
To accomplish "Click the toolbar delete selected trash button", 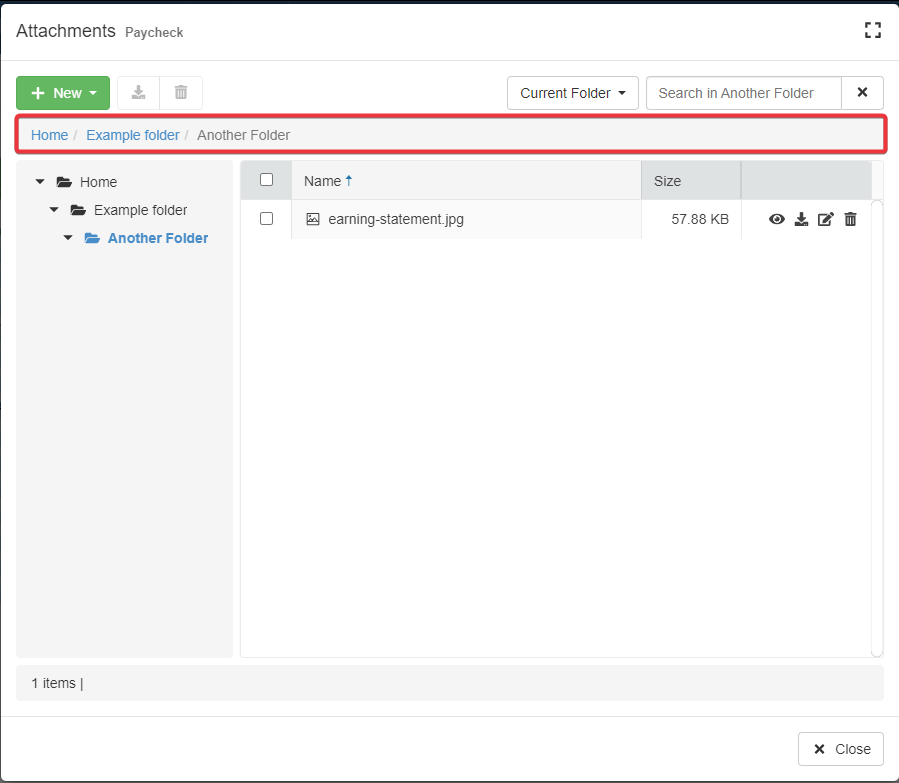I will coord(181,93).
